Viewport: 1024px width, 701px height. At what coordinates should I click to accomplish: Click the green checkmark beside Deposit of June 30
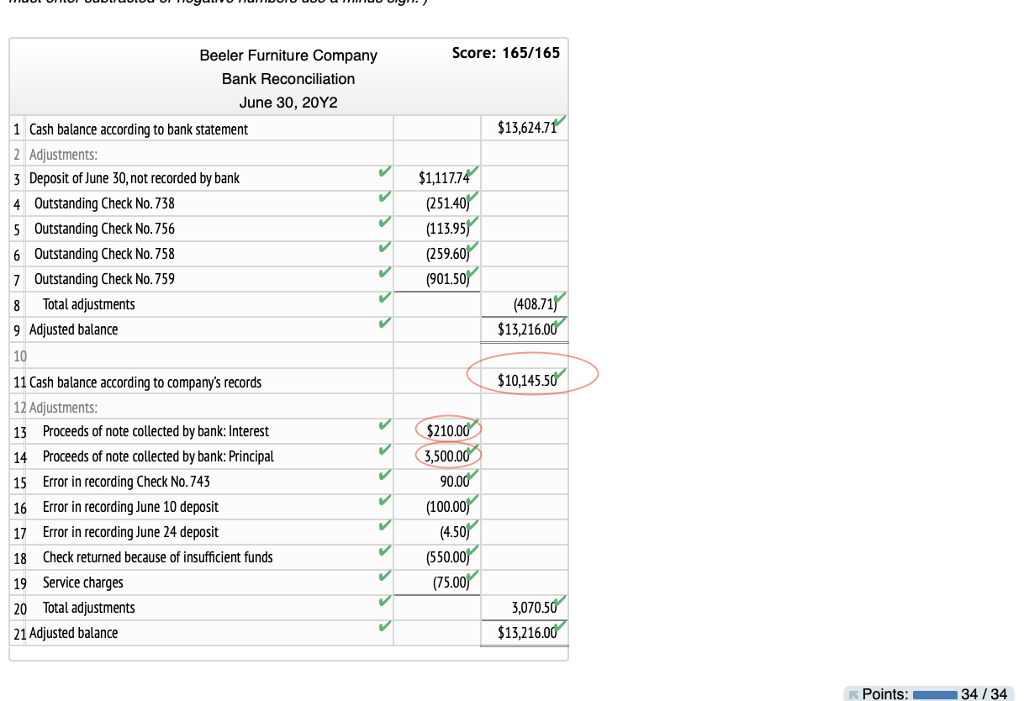point(385,172)
